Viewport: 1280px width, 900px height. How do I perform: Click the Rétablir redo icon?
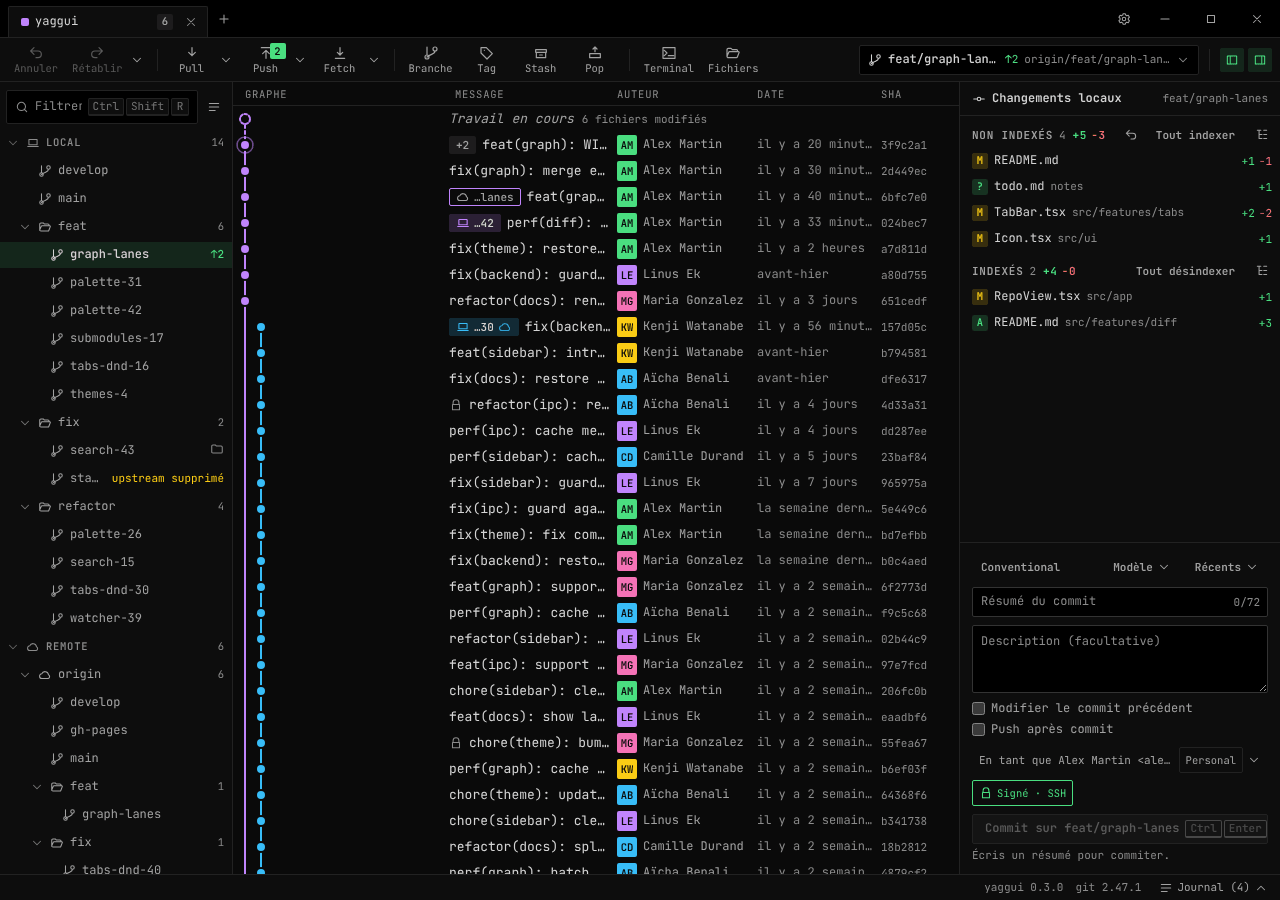(x=97, y=59)
